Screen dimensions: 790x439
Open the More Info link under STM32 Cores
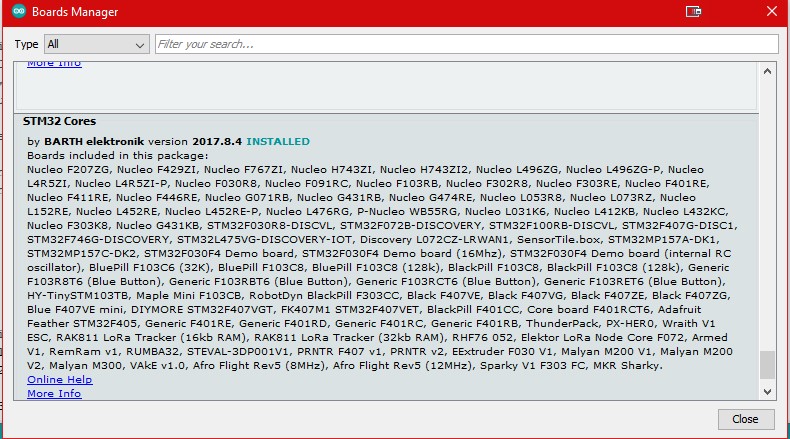pos(54,394)
